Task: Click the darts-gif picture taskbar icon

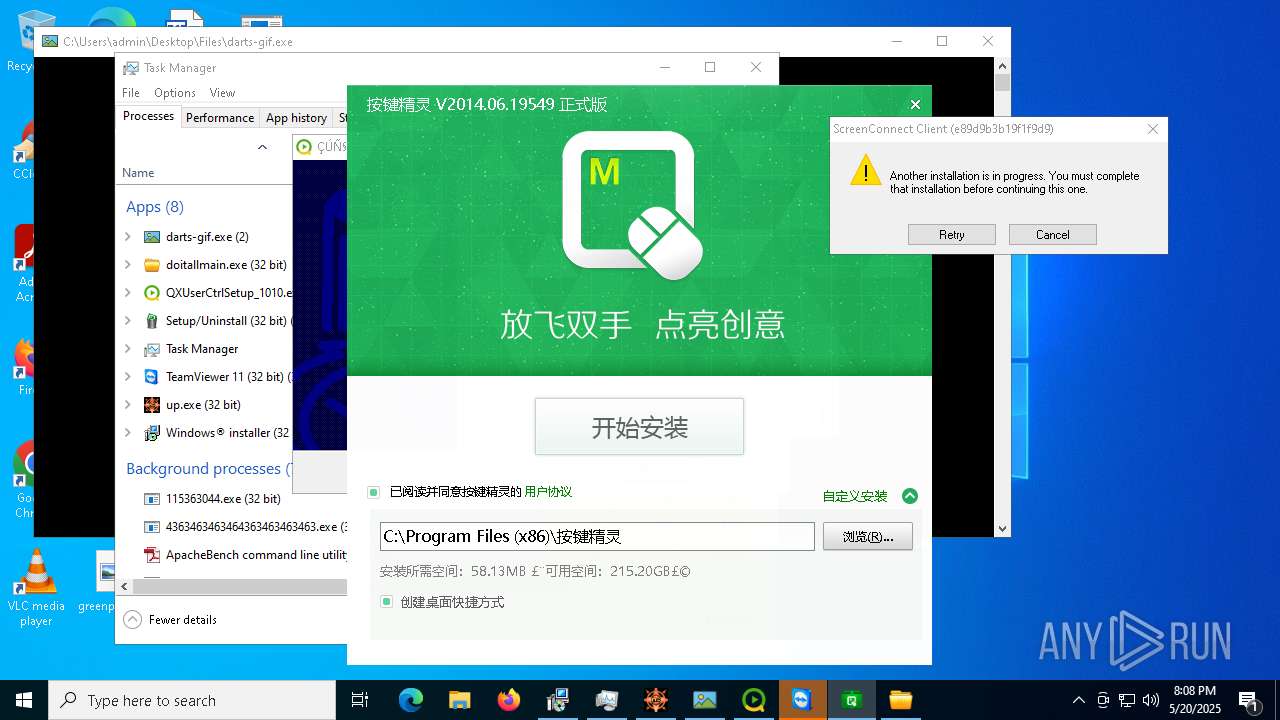Action: tap(705, 700)
